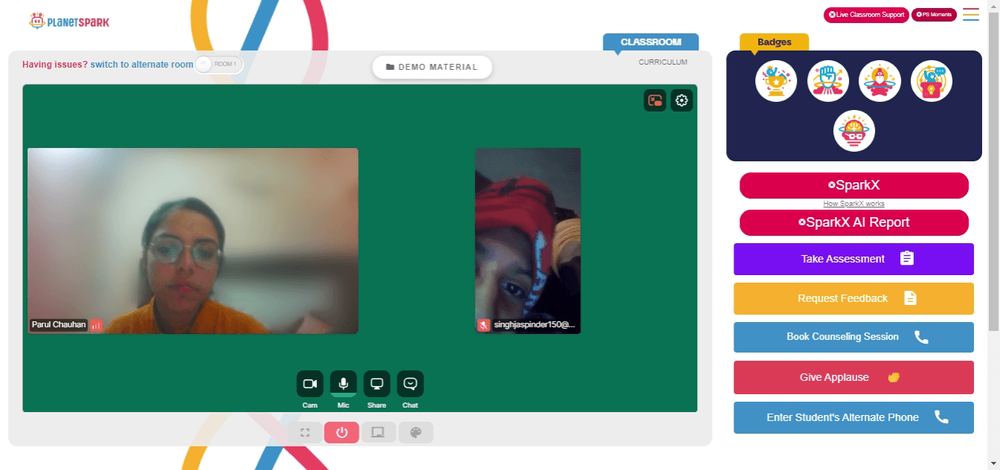Book Counseling Session button
1000x470 pixels.
point(853,337)
